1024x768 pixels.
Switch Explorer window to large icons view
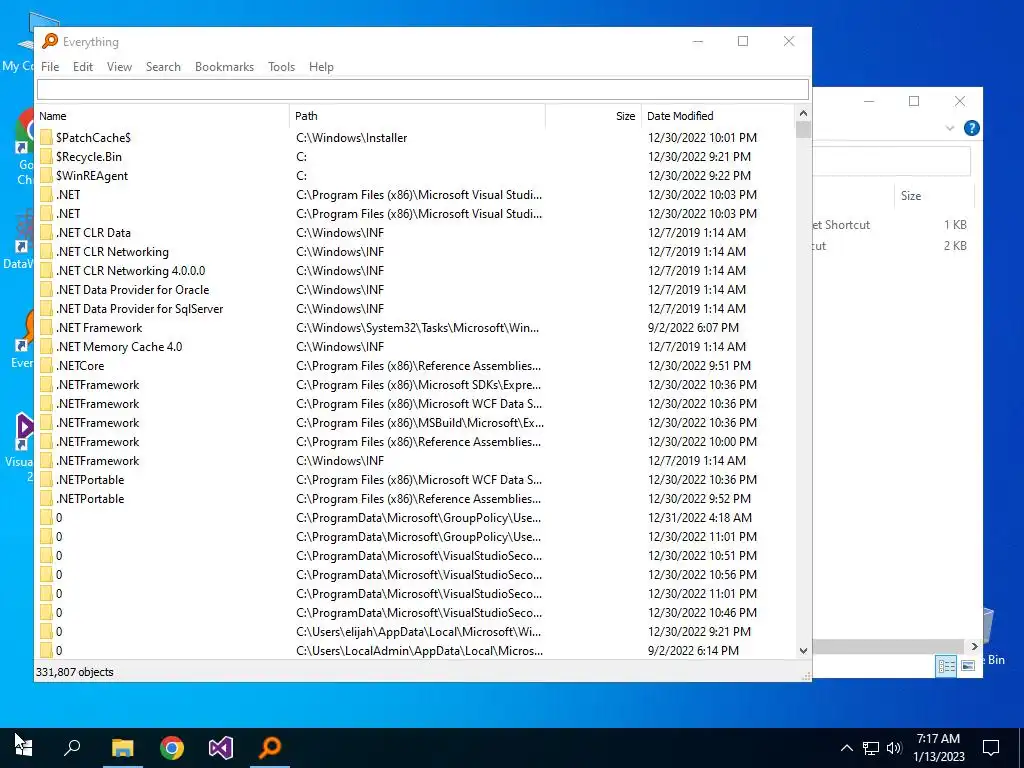point(968,665)
